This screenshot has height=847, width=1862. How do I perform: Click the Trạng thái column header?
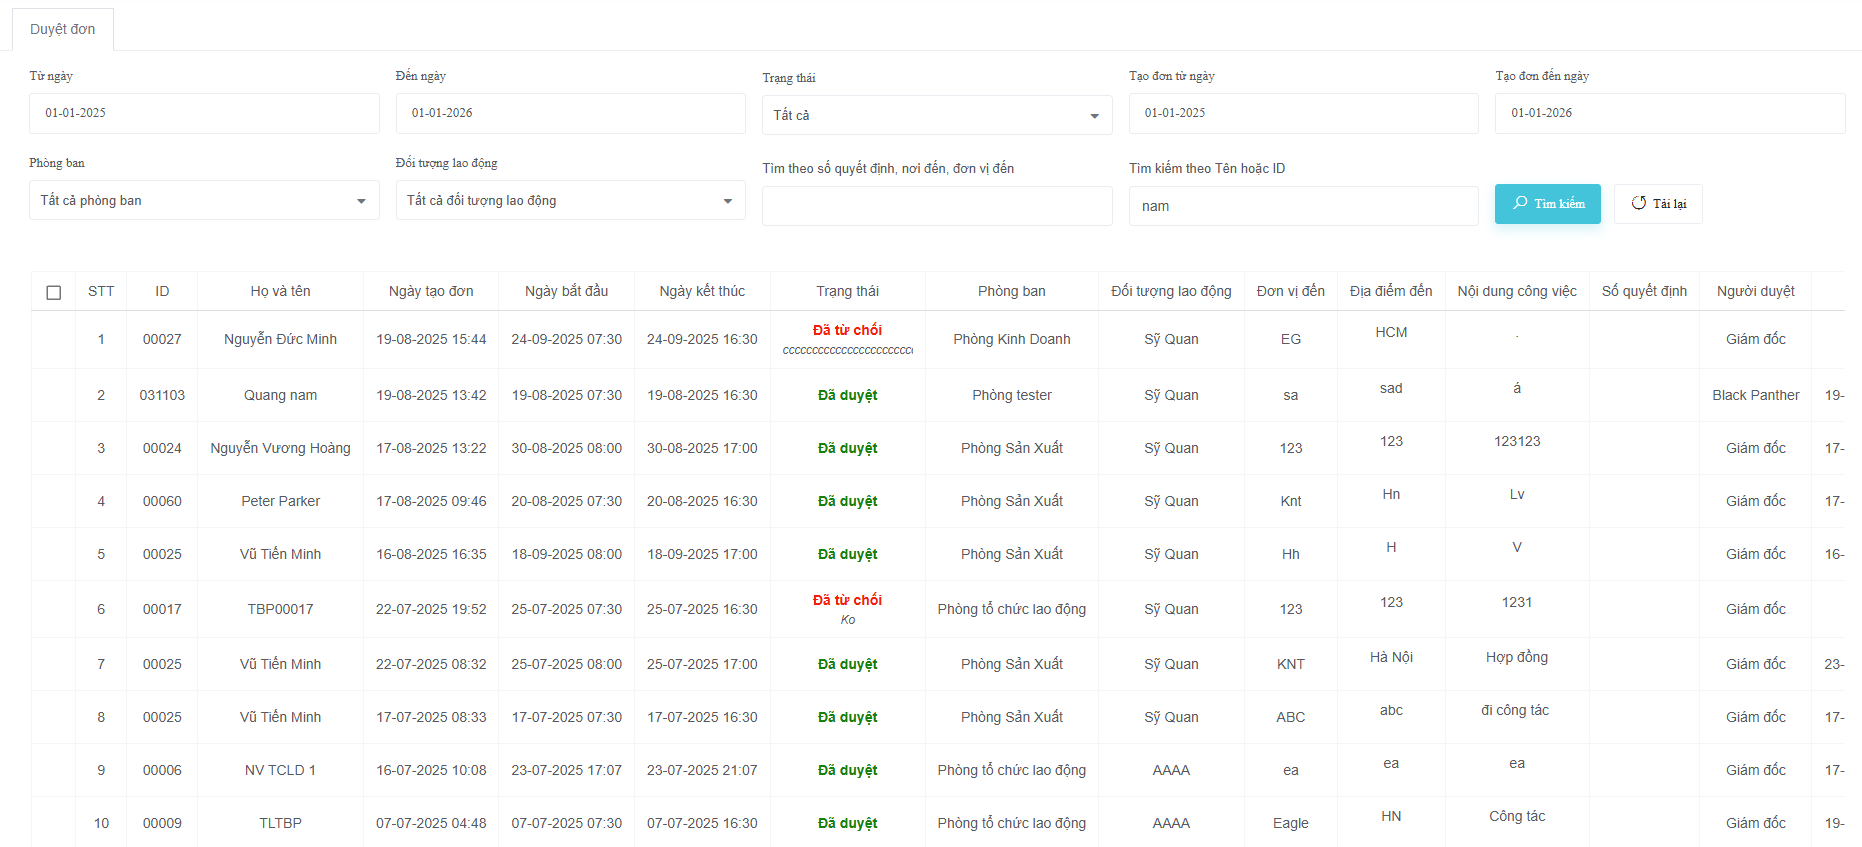[847, 291]
